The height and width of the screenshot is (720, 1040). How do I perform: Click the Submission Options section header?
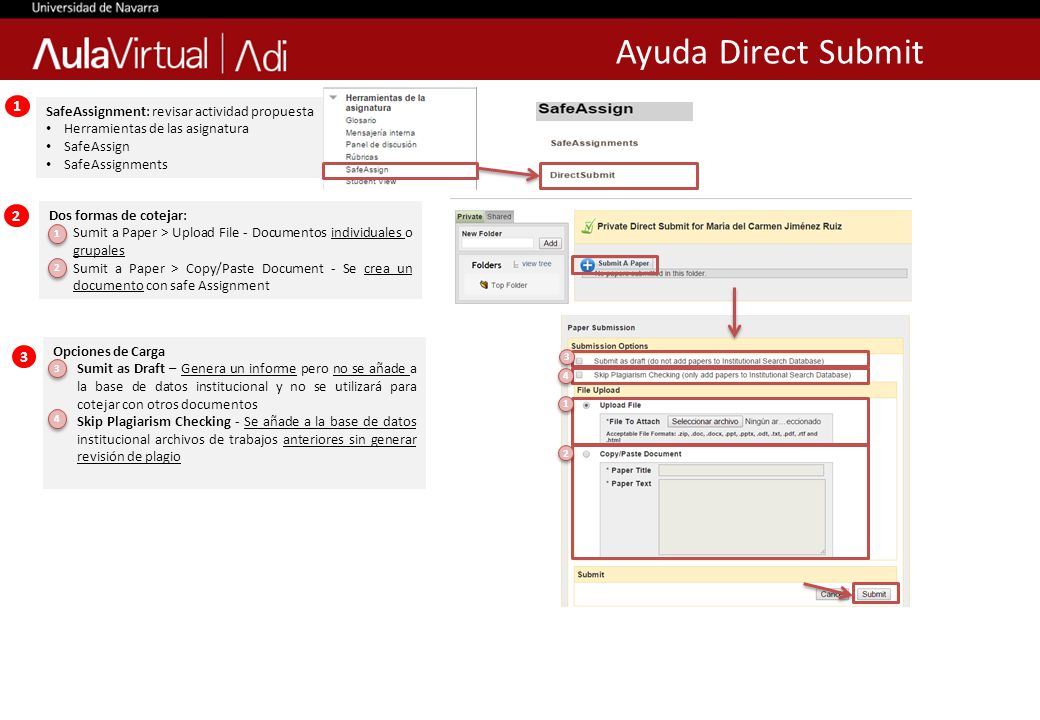[x=610, y=346]
